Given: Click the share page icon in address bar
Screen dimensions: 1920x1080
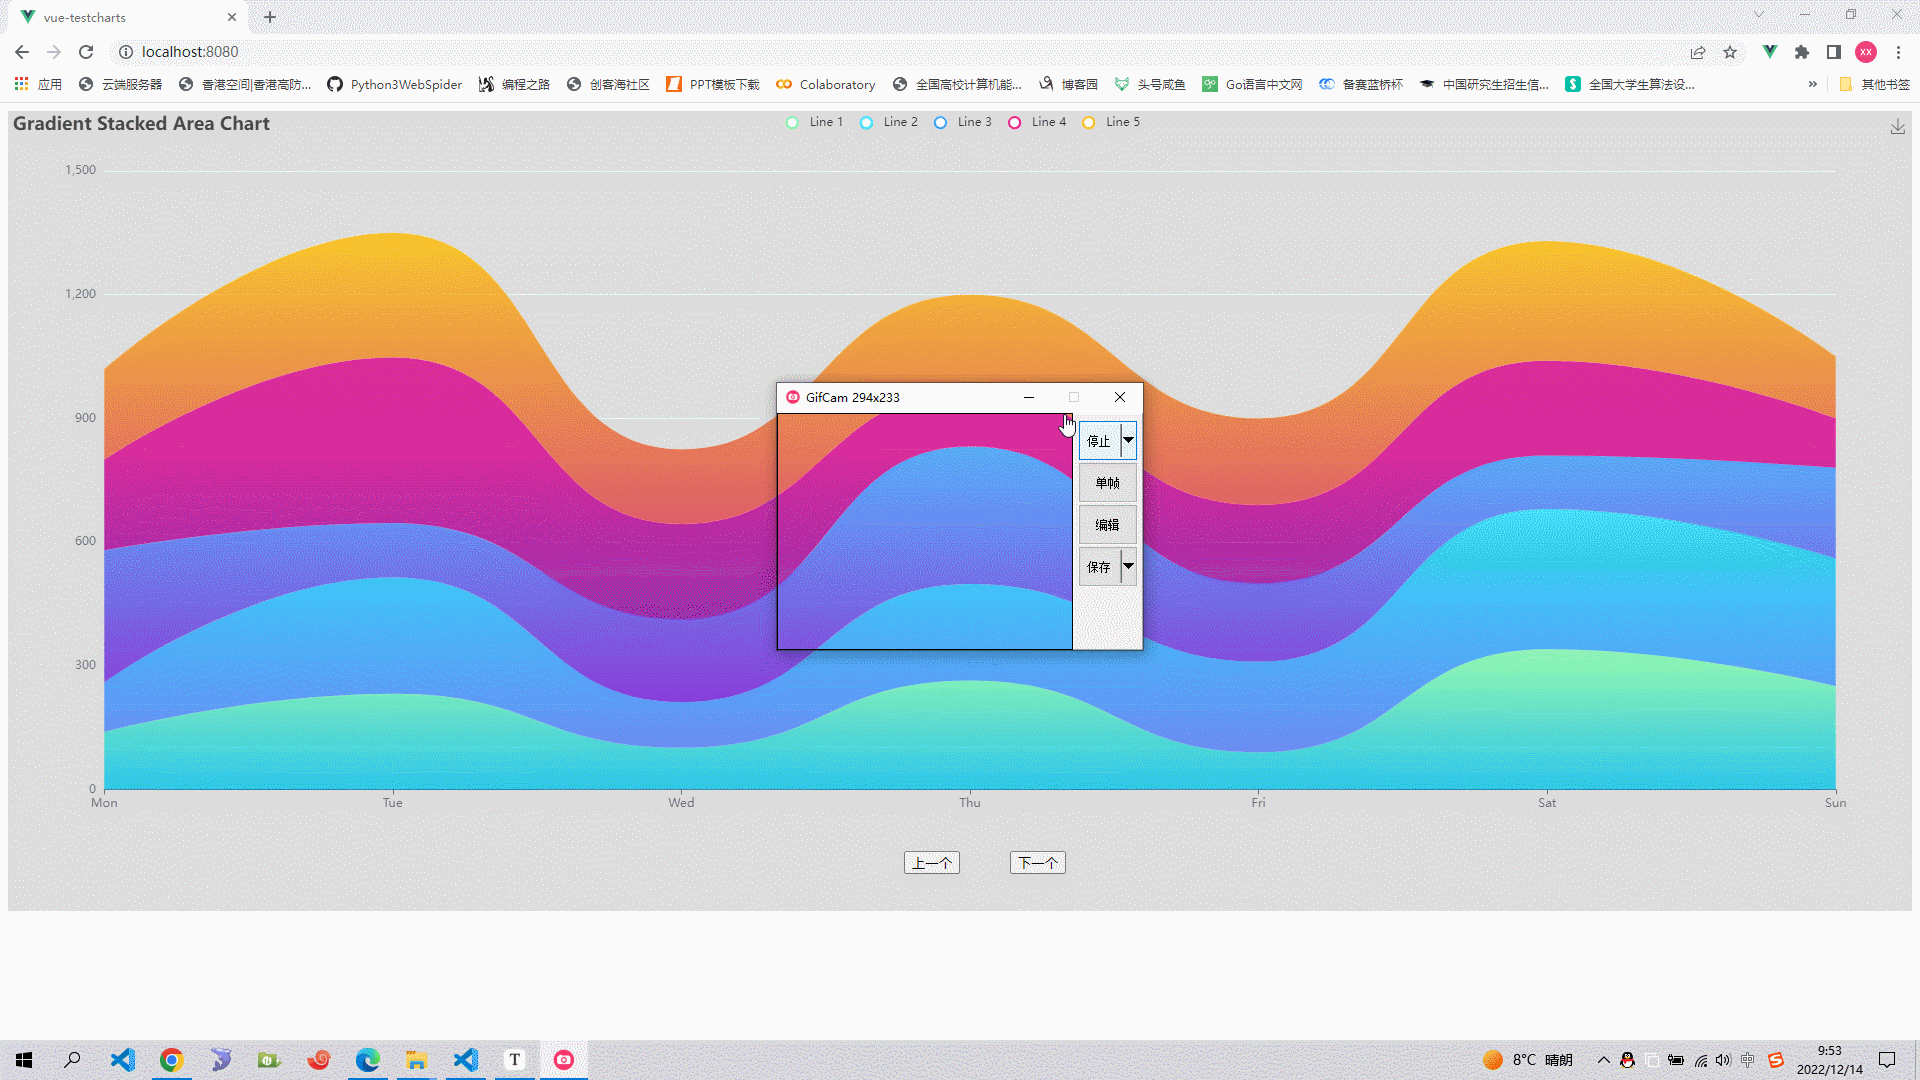Looking at the screenshot, I should (x=1698, y=52).
